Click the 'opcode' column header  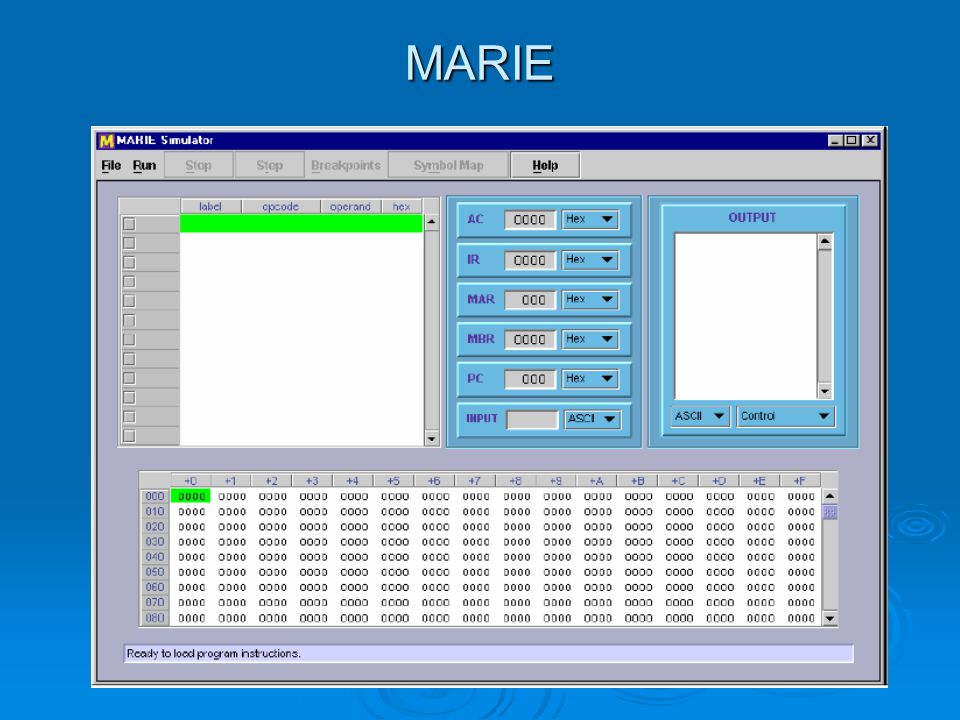[281, 206]
